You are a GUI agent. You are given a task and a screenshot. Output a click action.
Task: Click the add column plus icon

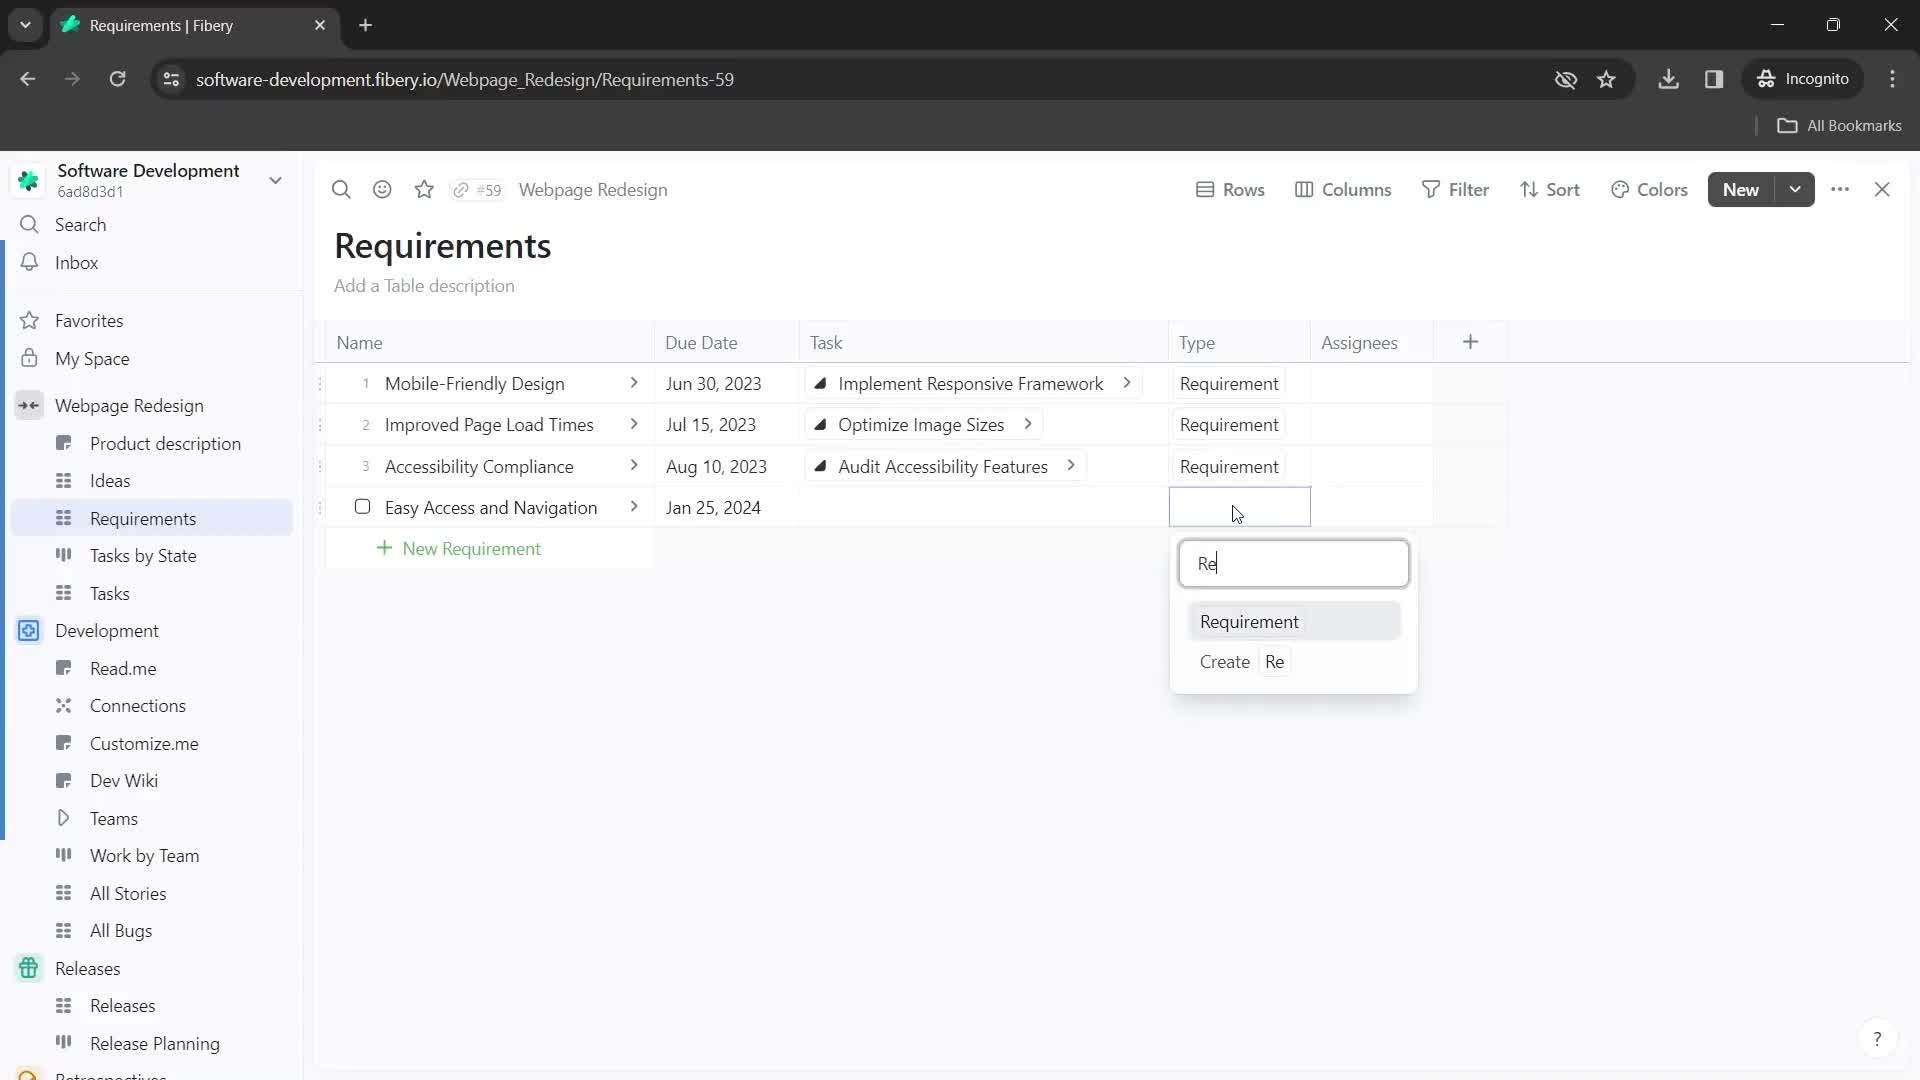[x=1470, y=342]
